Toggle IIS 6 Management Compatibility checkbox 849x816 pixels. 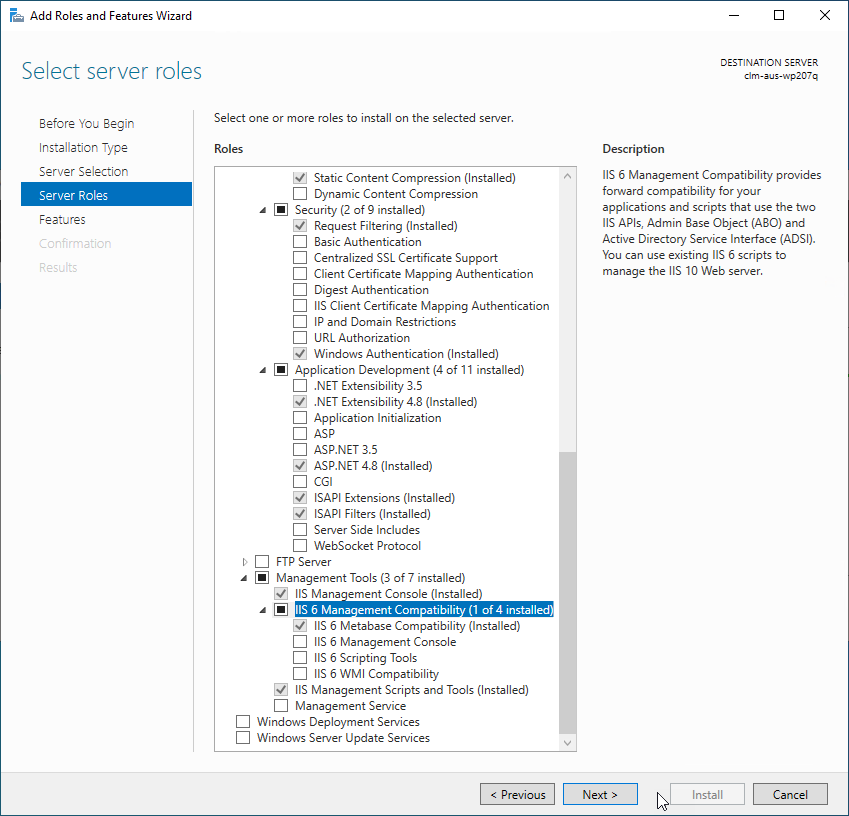[281, 610]
